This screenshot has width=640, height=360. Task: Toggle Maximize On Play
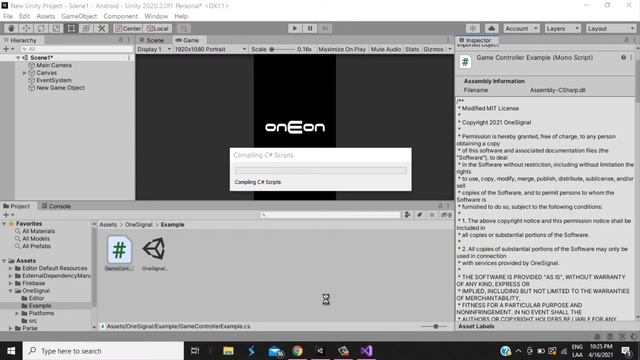click(342, 49)
